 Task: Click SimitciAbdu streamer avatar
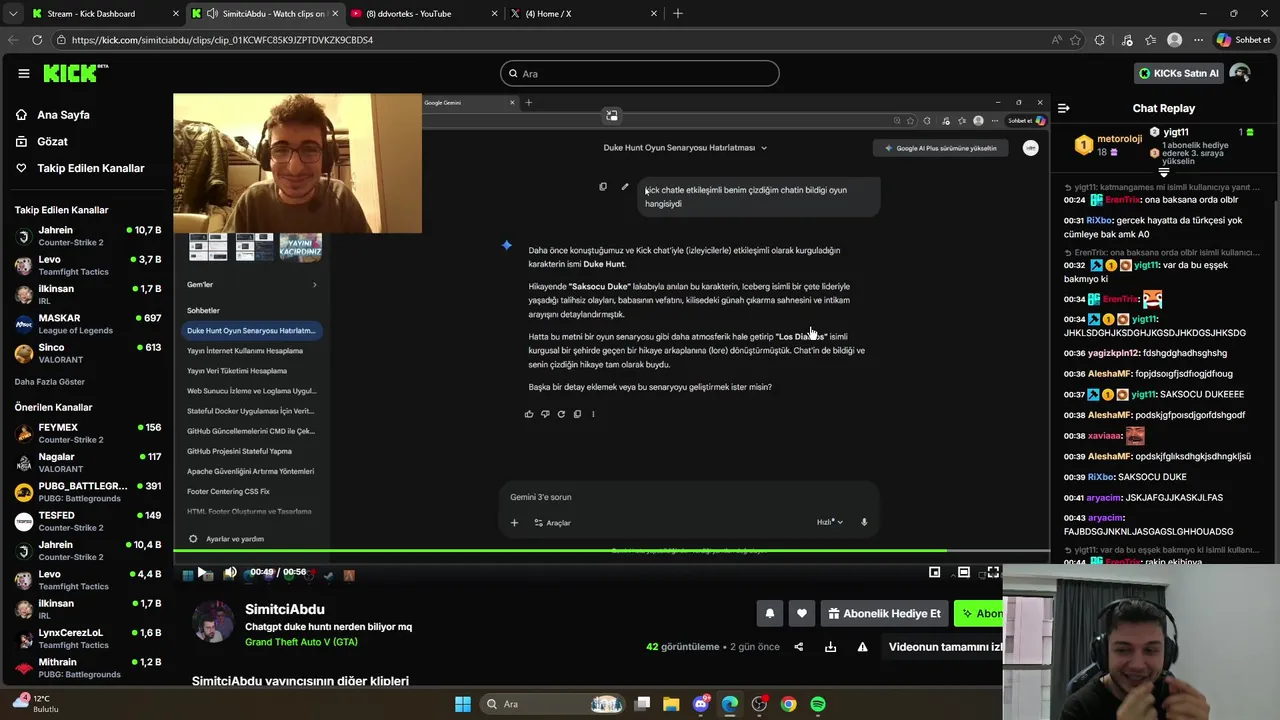point(213,622)
